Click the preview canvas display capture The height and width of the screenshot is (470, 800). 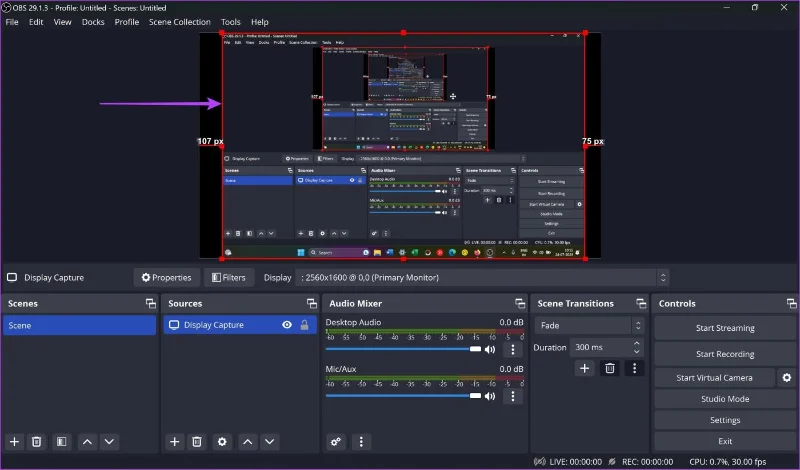coord(403,146)
